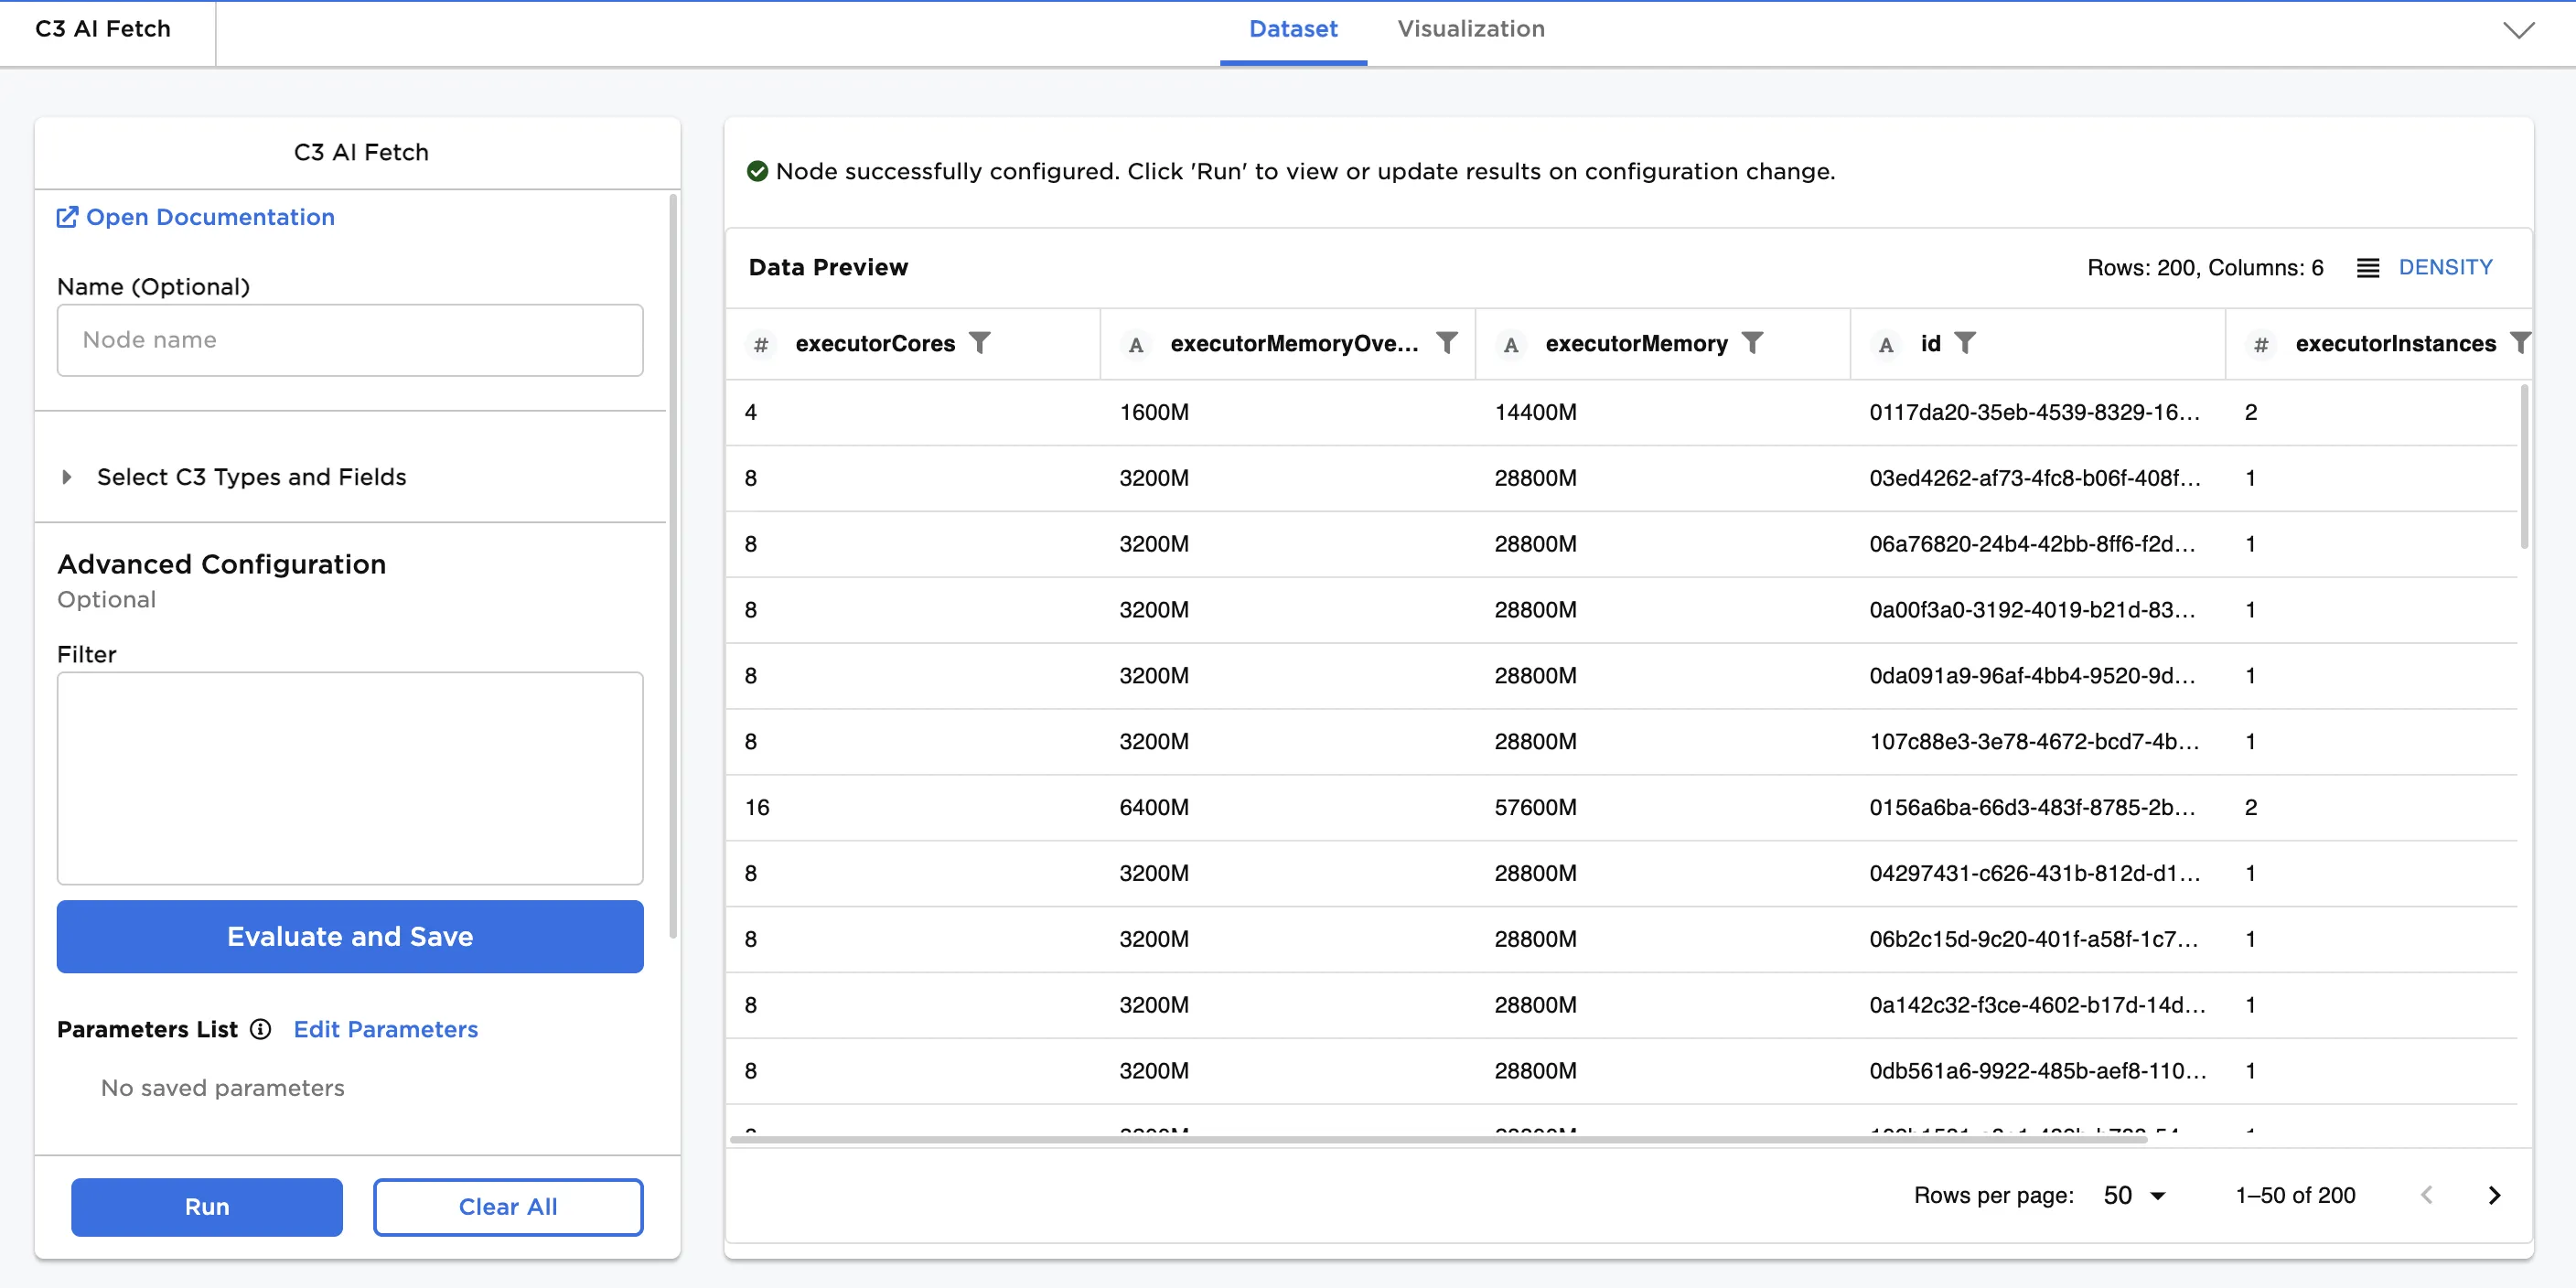Focus the Node name input field
The image size is (2576, 1288).
tap(349, 340)
